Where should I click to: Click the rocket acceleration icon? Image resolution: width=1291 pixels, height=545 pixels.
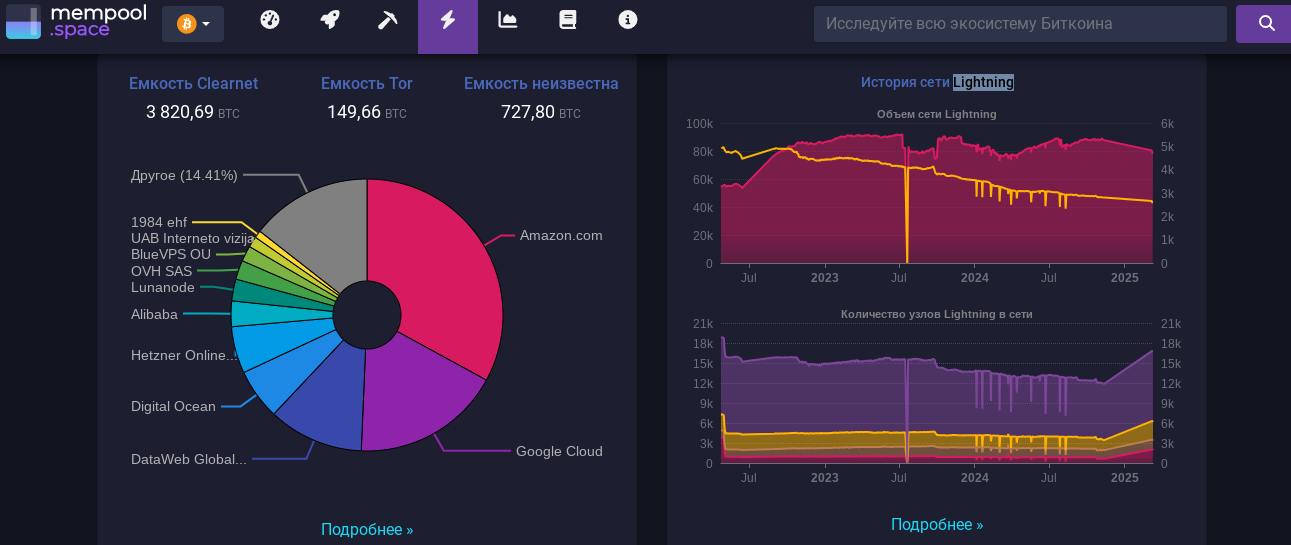pyautogui.click(x=329, y=20)
